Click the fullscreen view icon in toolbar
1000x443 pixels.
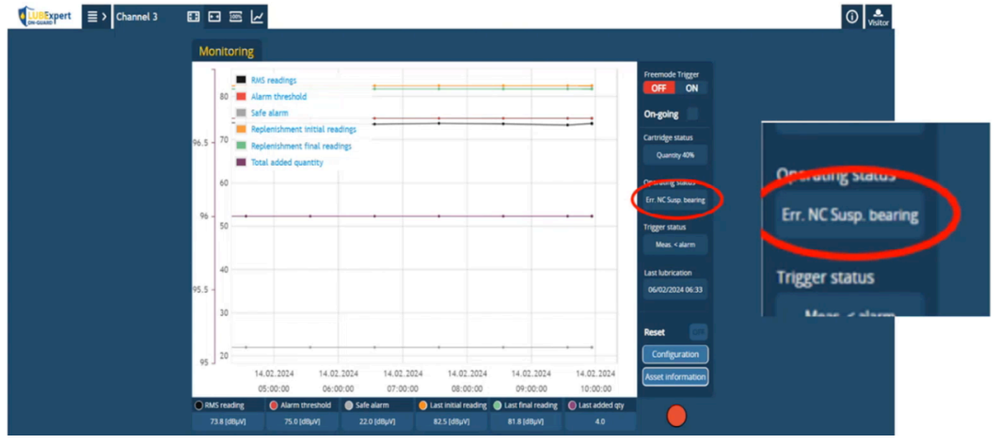(x=193, y=17)
